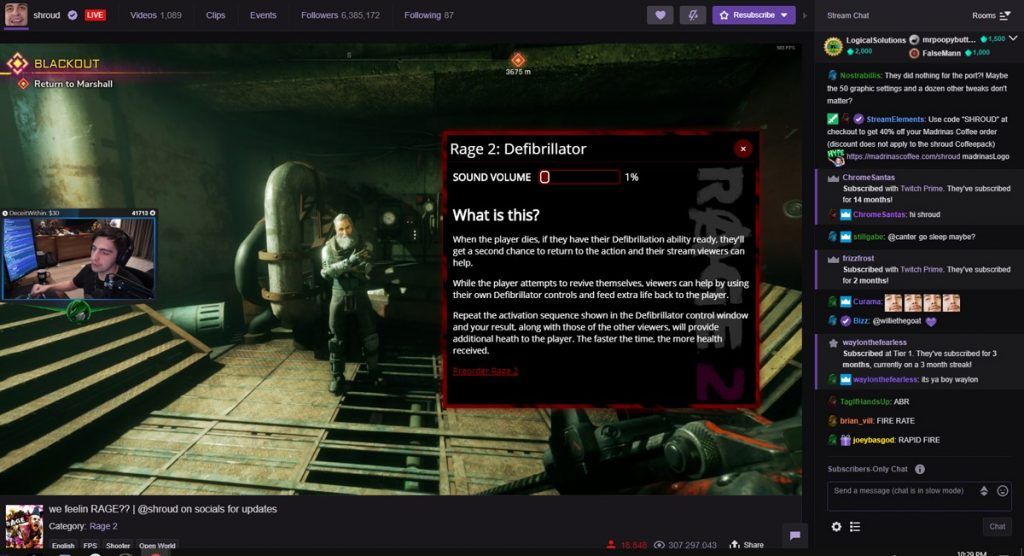Click the verified checkmark badge beside shroud
Screen dimensions: 1024x556
pyautogui.click(x=72, y=15)
